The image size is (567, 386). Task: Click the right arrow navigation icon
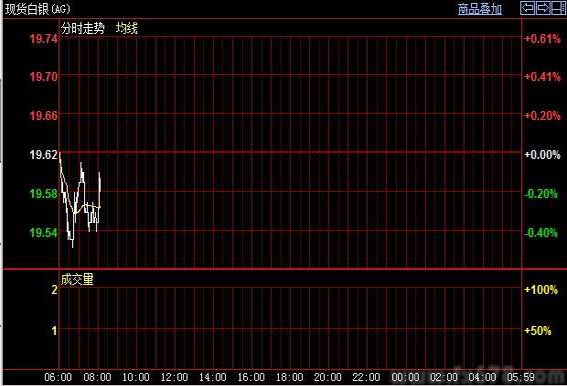tap(543, 8)
